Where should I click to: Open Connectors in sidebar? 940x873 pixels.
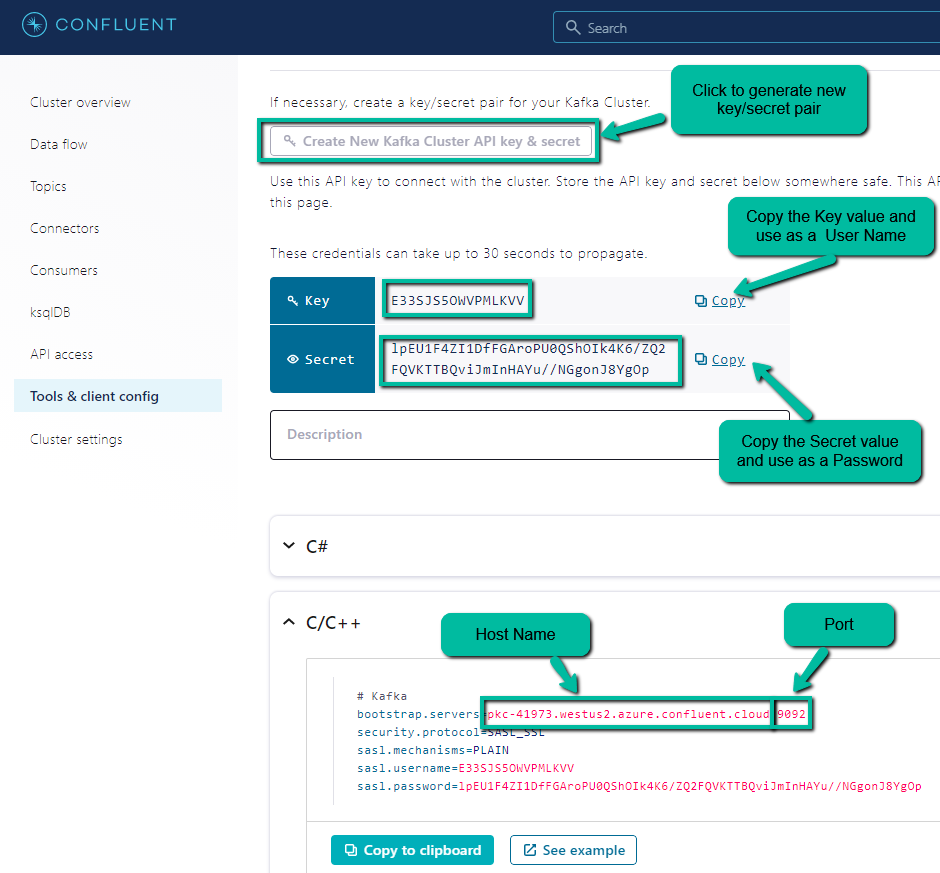tap(64, 229)
